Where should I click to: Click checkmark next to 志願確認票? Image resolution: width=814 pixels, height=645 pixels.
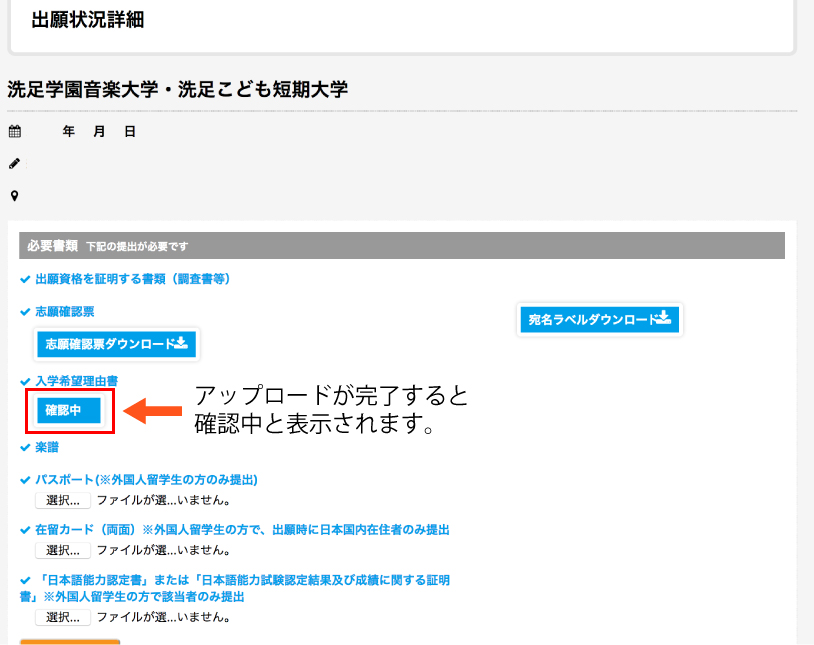tap(25, 312)
